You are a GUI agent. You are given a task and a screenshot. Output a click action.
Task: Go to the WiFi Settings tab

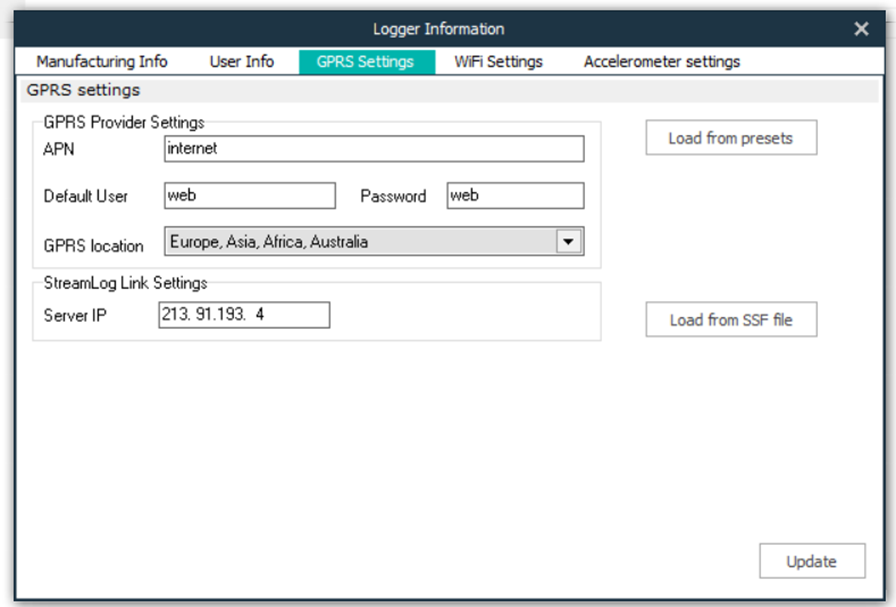pyautogui.click(x=498, y=62)
